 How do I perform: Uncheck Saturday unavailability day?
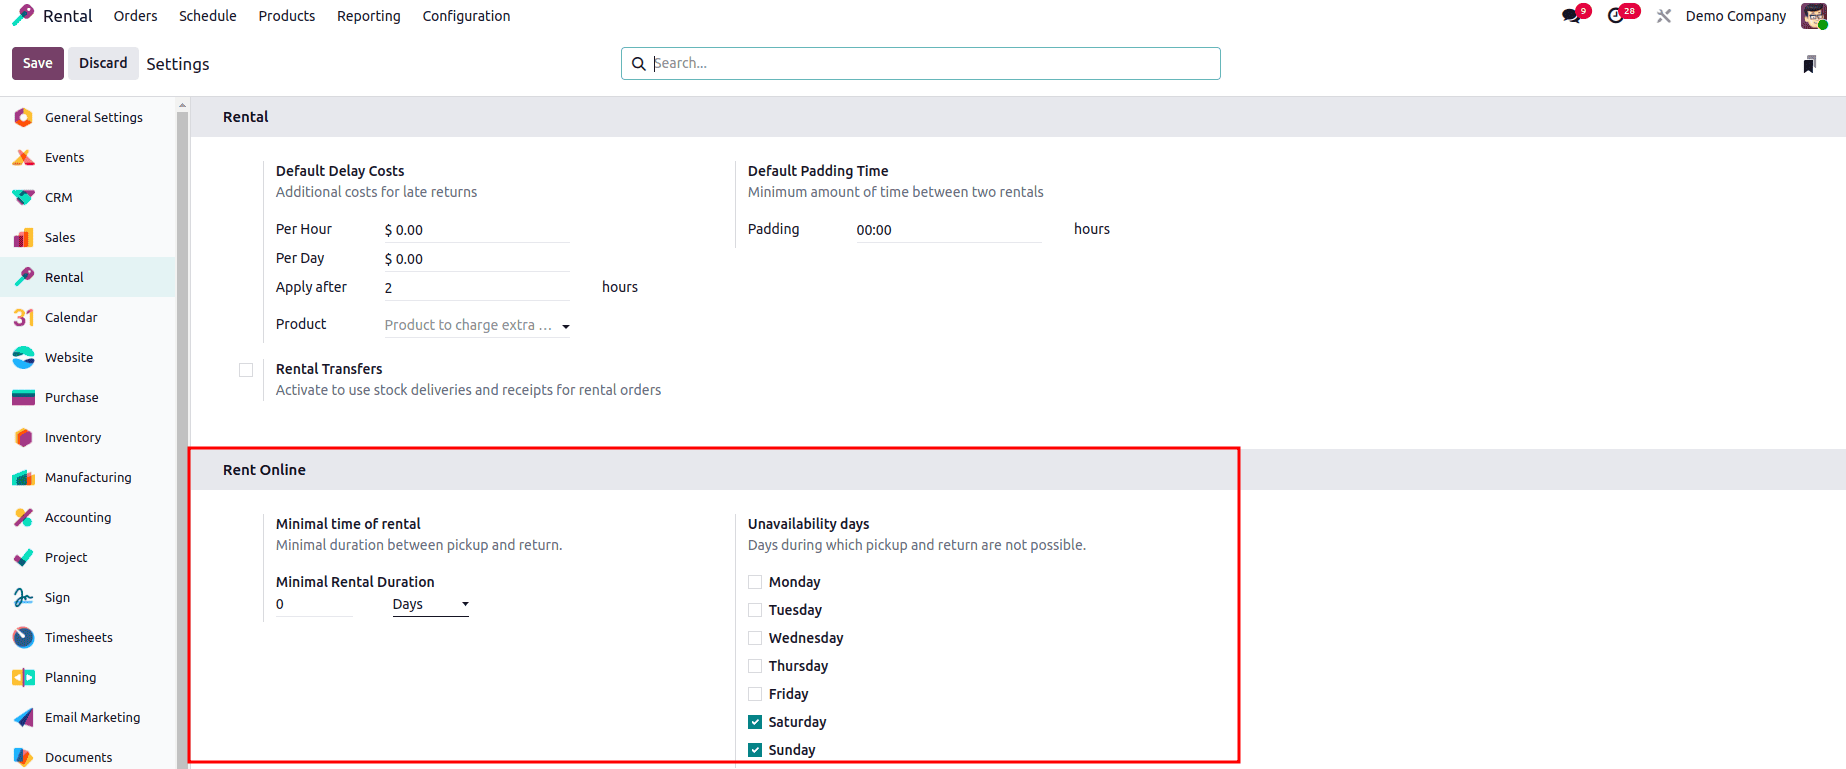tap(755, 722)
